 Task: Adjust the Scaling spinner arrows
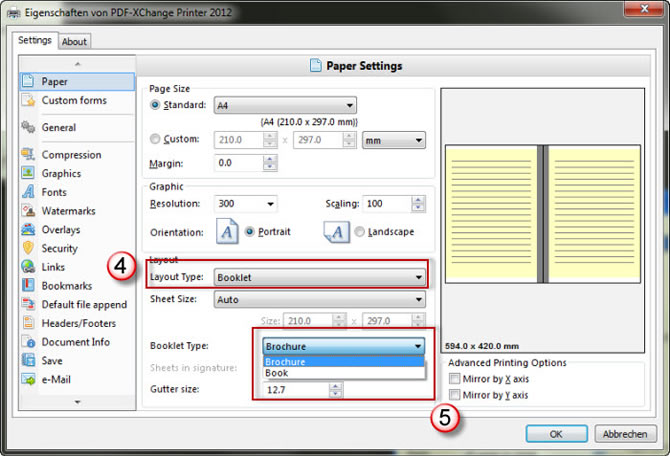point(418,204)
